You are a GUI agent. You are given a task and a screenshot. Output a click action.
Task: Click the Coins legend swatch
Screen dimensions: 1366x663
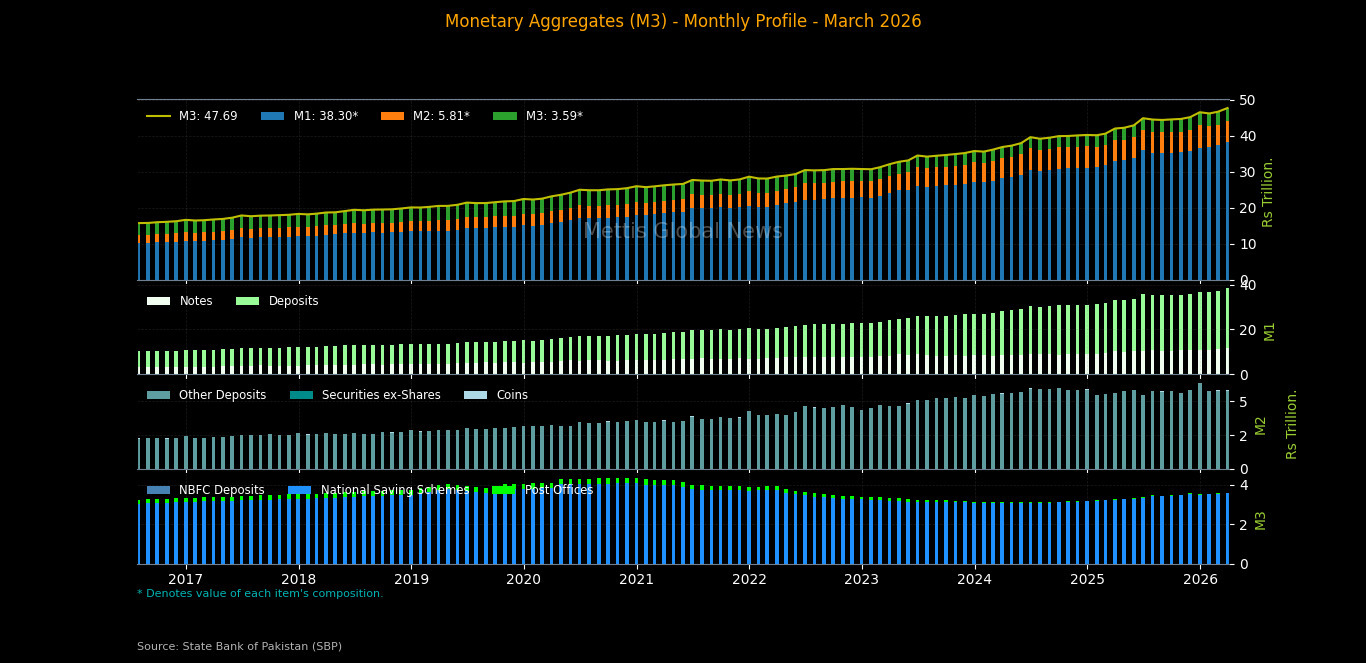[x=475, y=395]
